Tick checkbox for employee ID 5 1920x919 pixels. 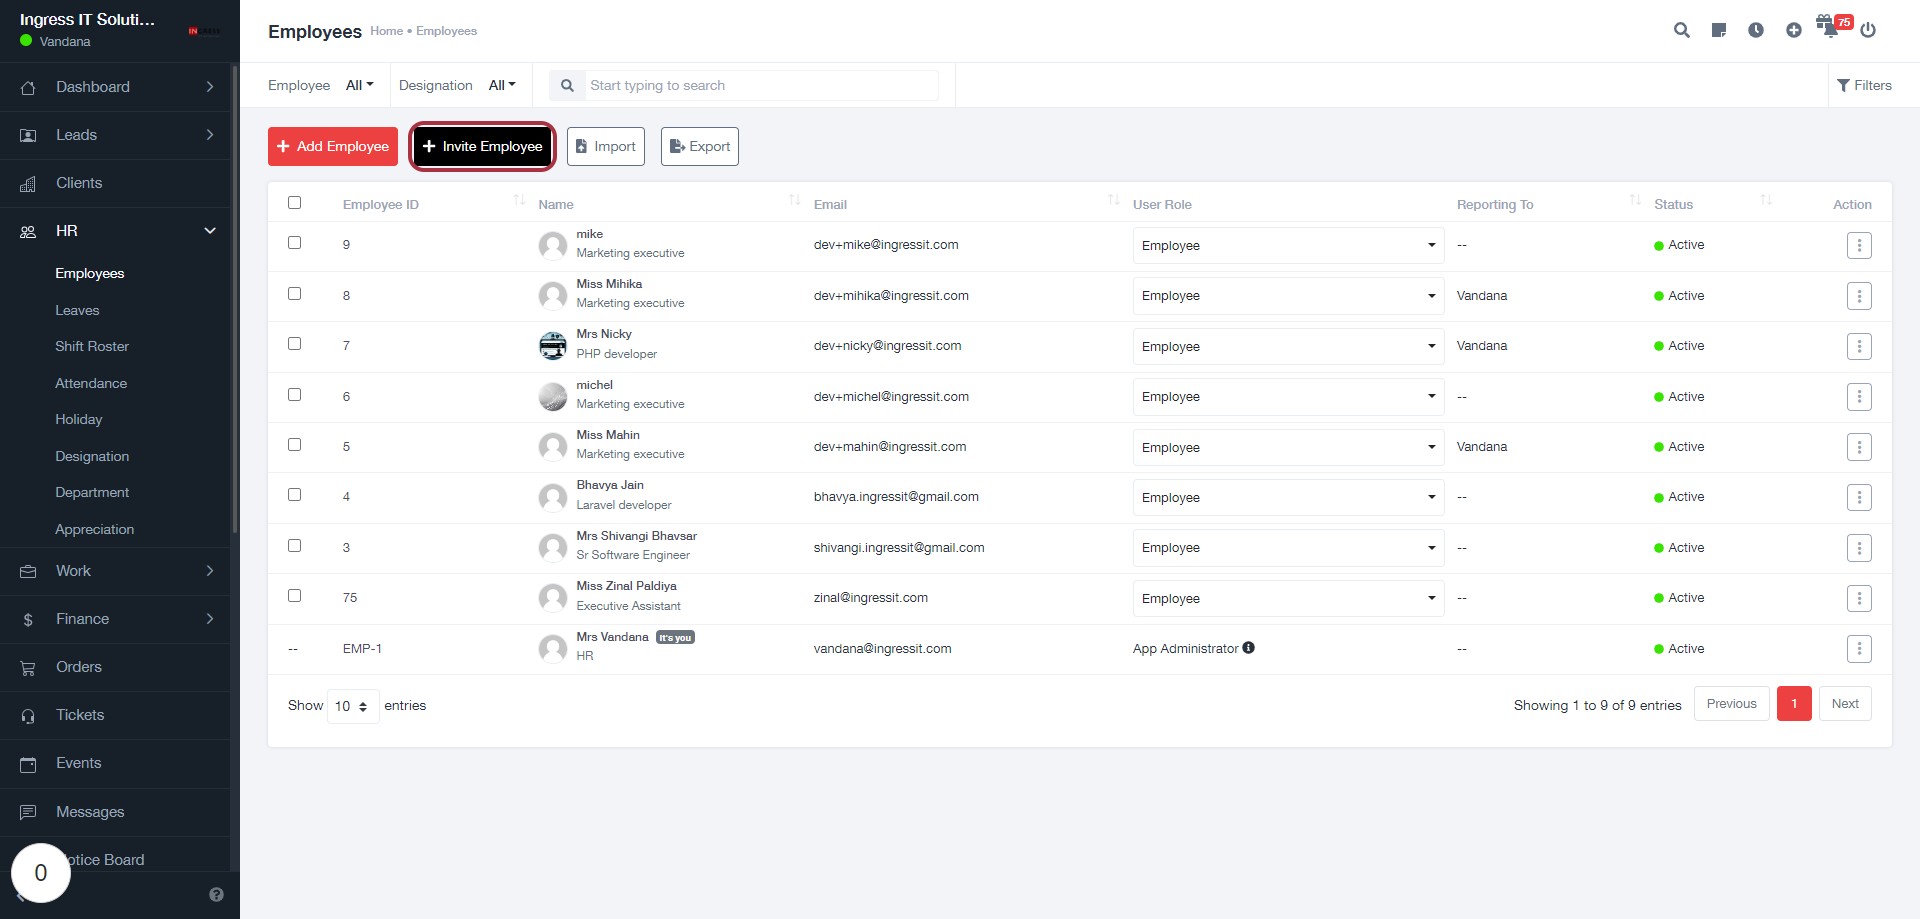[x=294, y=445]
